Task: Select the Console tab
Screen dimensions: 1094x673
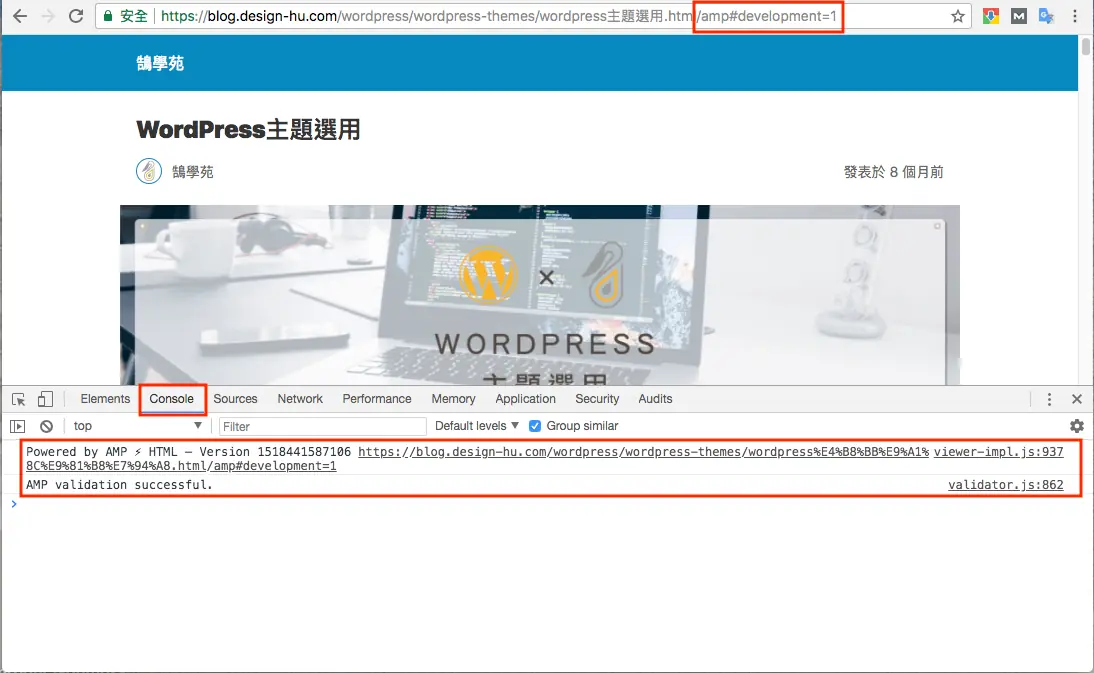Action: (172, 399)
